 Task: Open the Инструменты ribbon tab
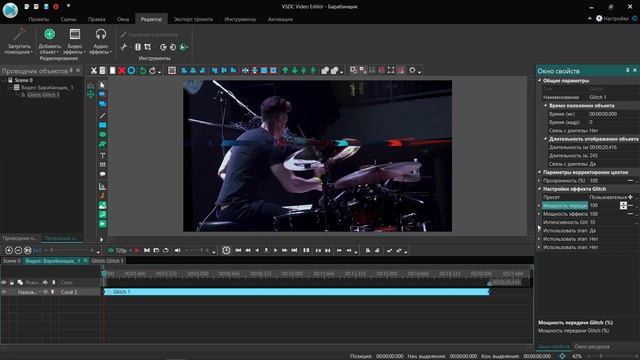click(240, 19)
